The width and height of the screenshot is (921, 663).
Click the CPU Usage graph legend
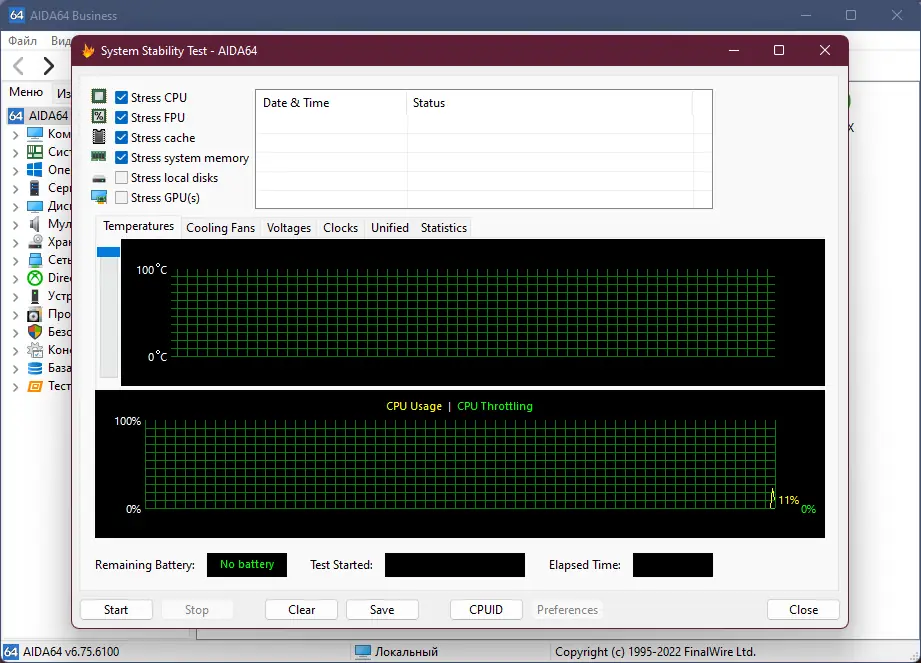[414, 406]
